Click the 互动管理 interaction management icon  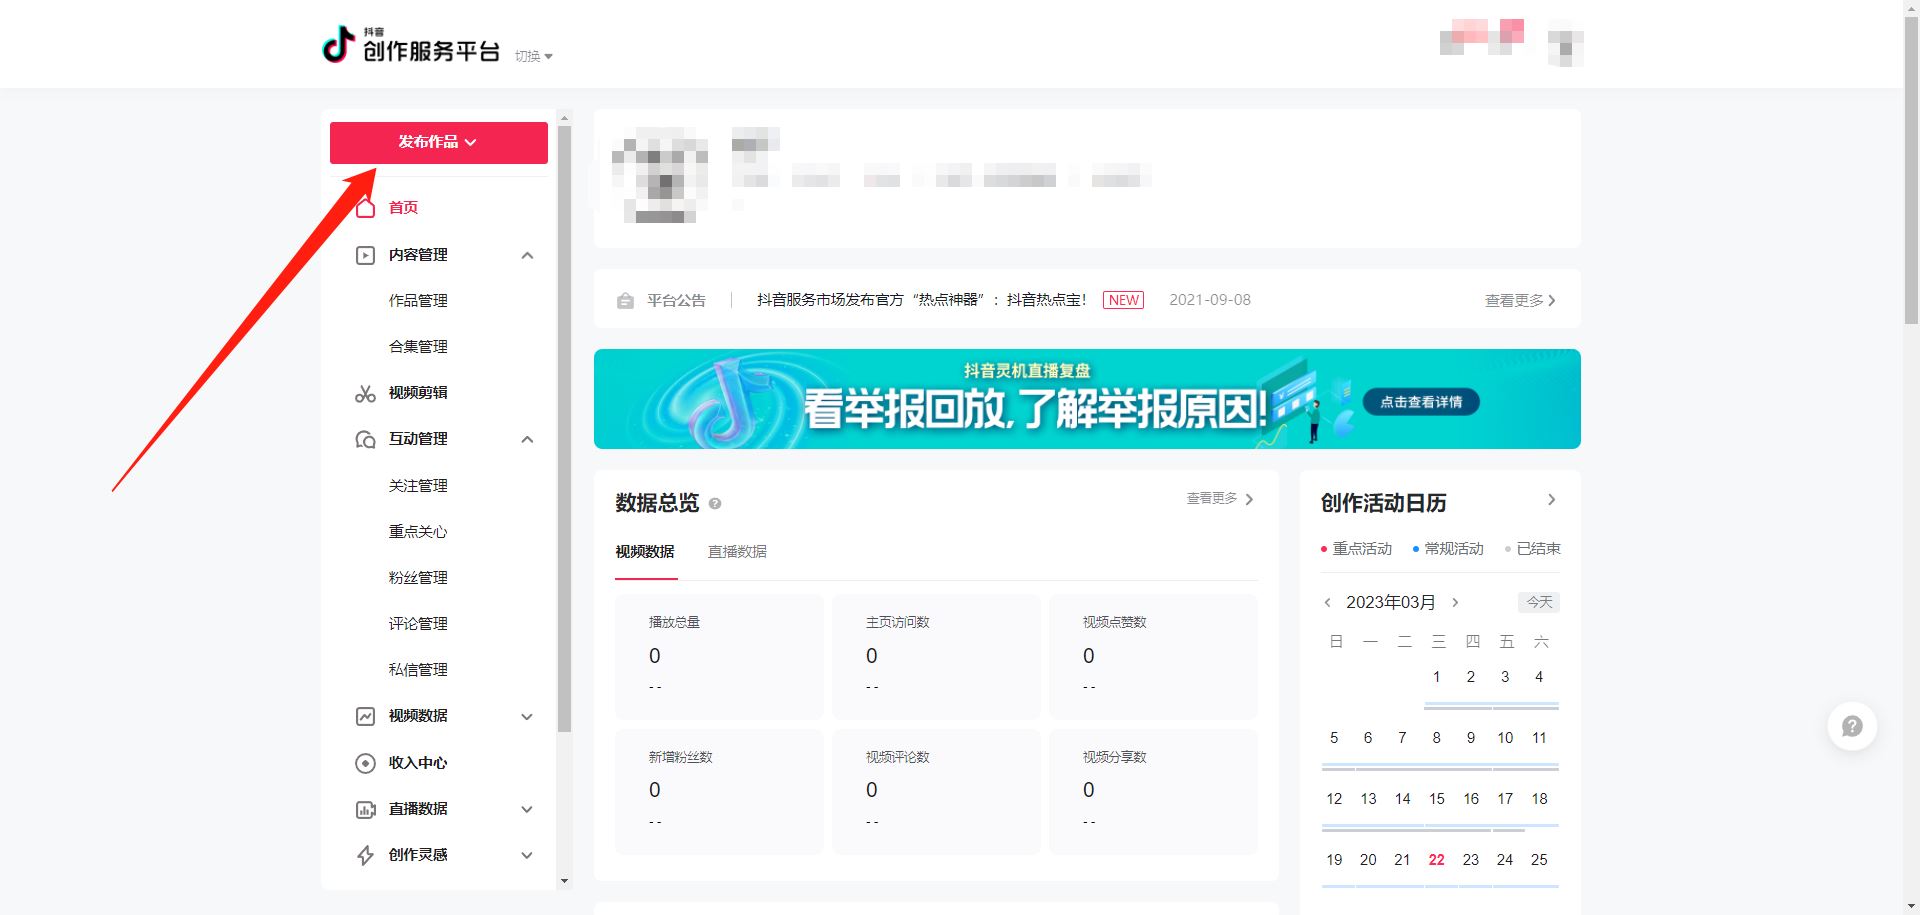365,439
